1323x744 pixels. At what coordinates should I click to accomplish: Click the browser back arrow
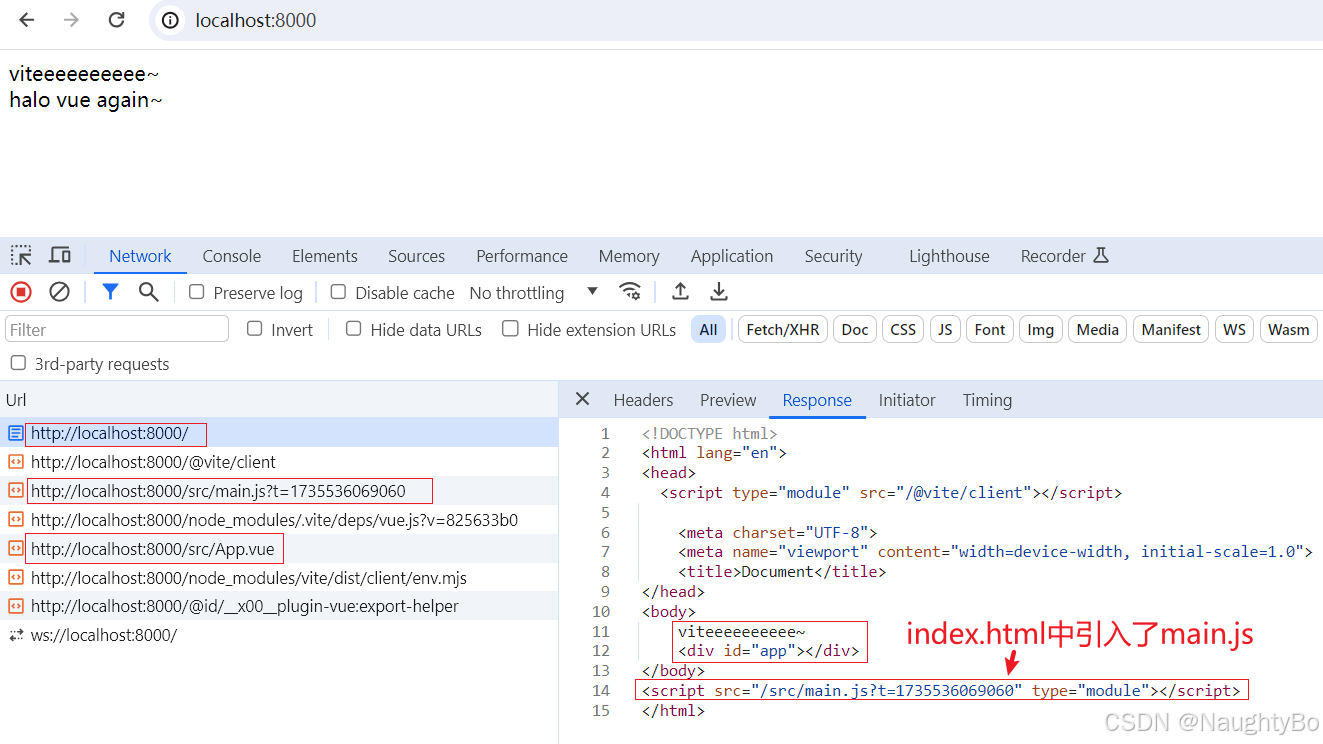pos(27,20)
